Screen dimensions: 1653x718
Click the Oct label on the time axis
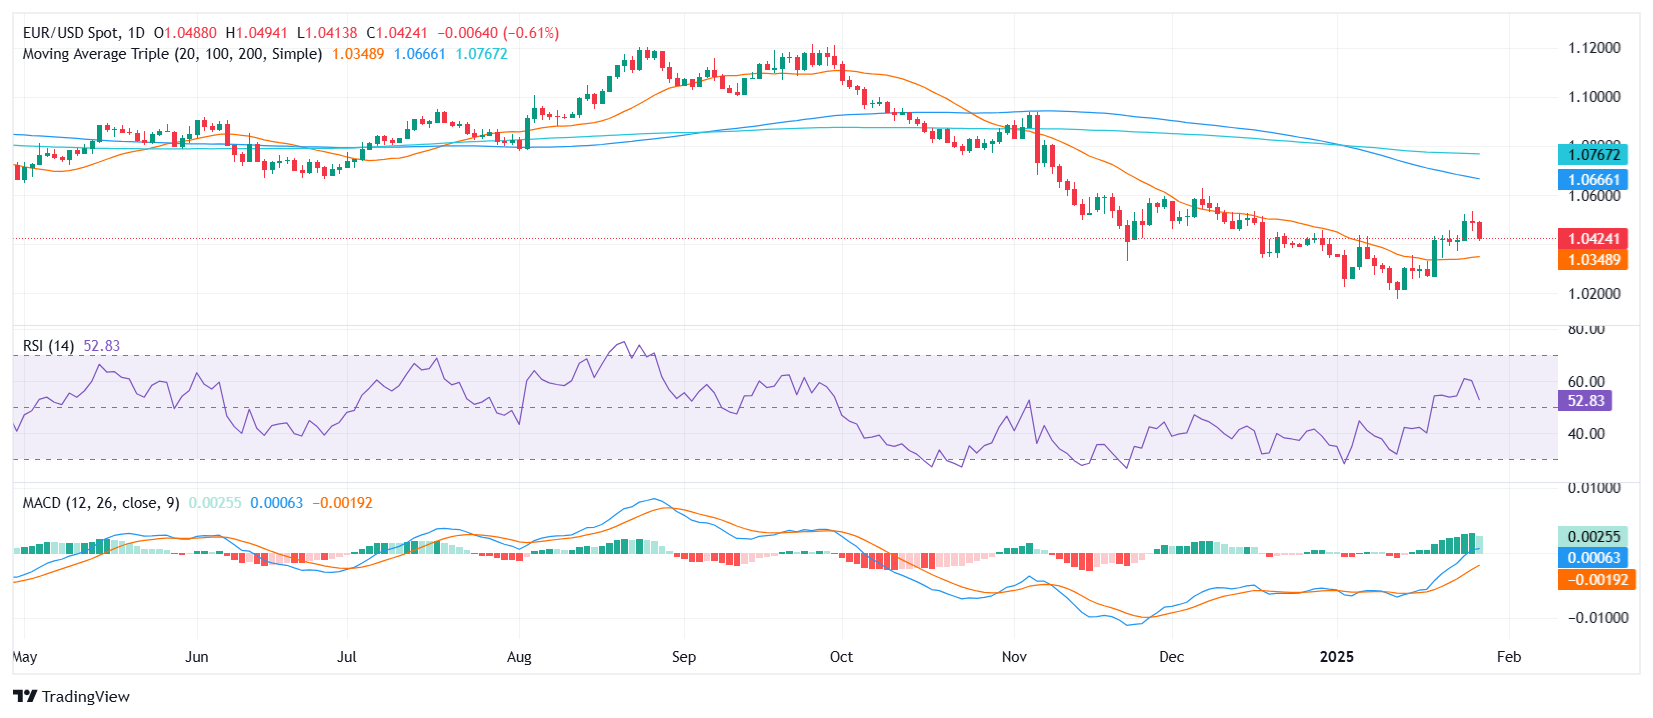[x=841, y=657]
